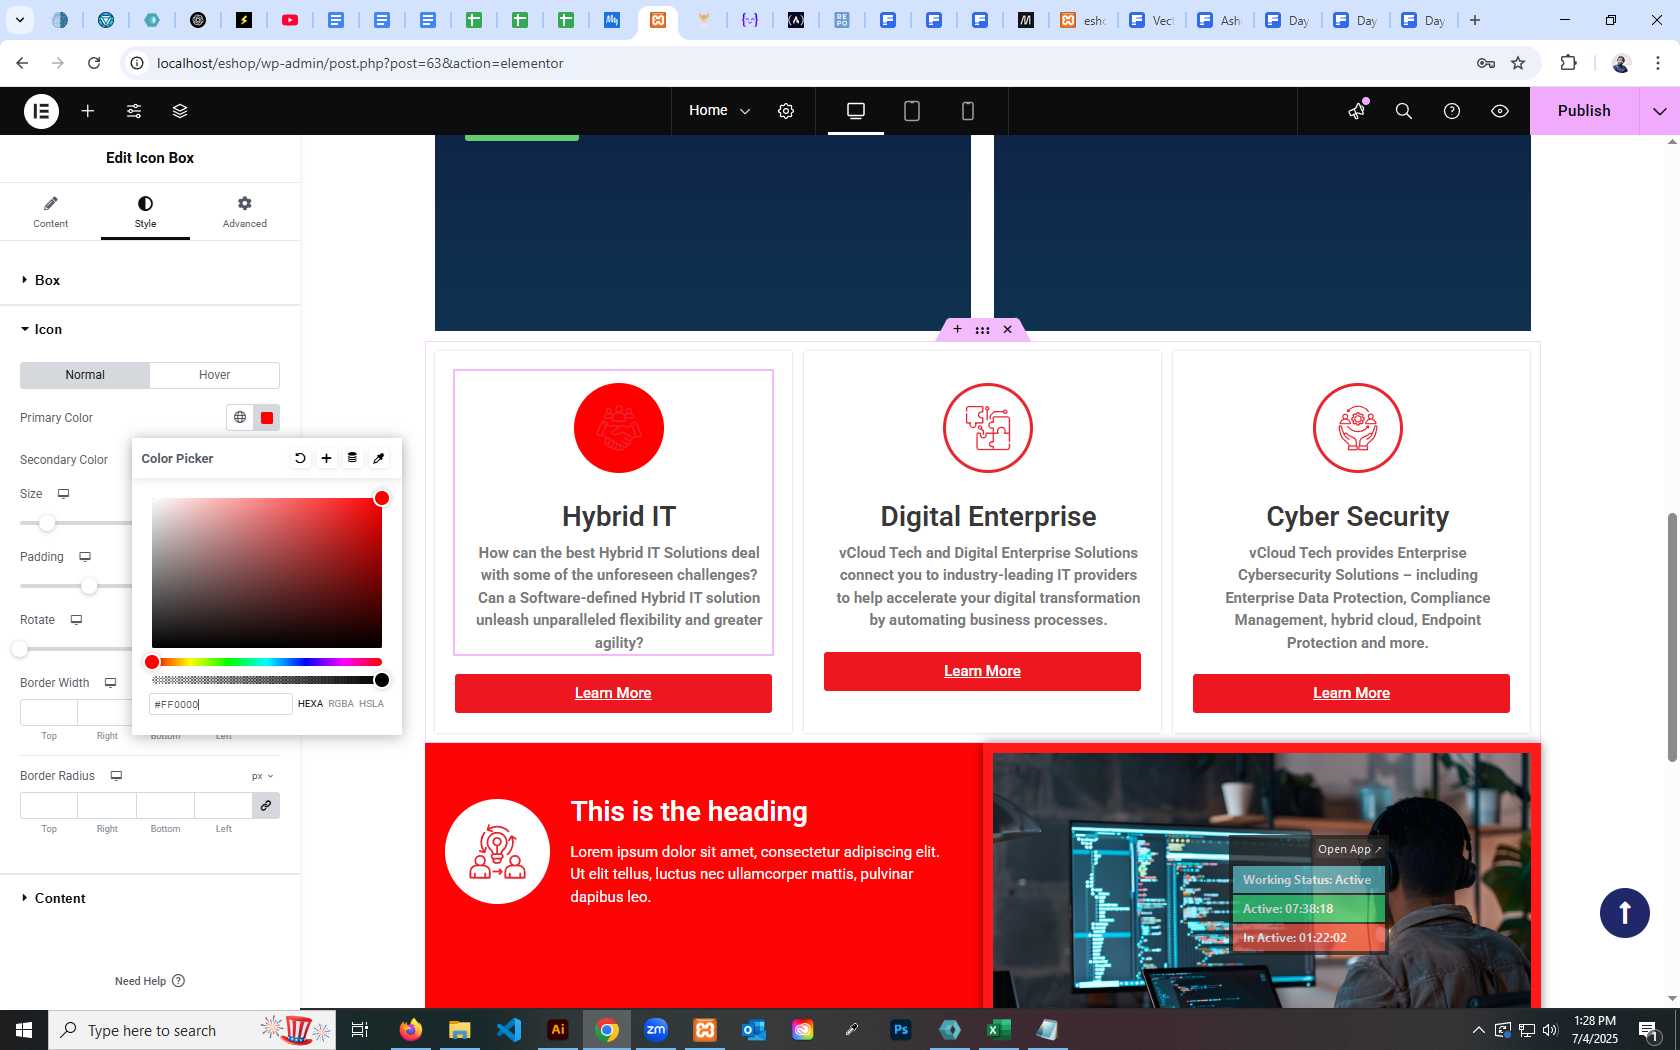Open Chrome tab search dropdown
This screenshot has width=1680, height=1050.
pyautogui.click(x=20, y=20)
